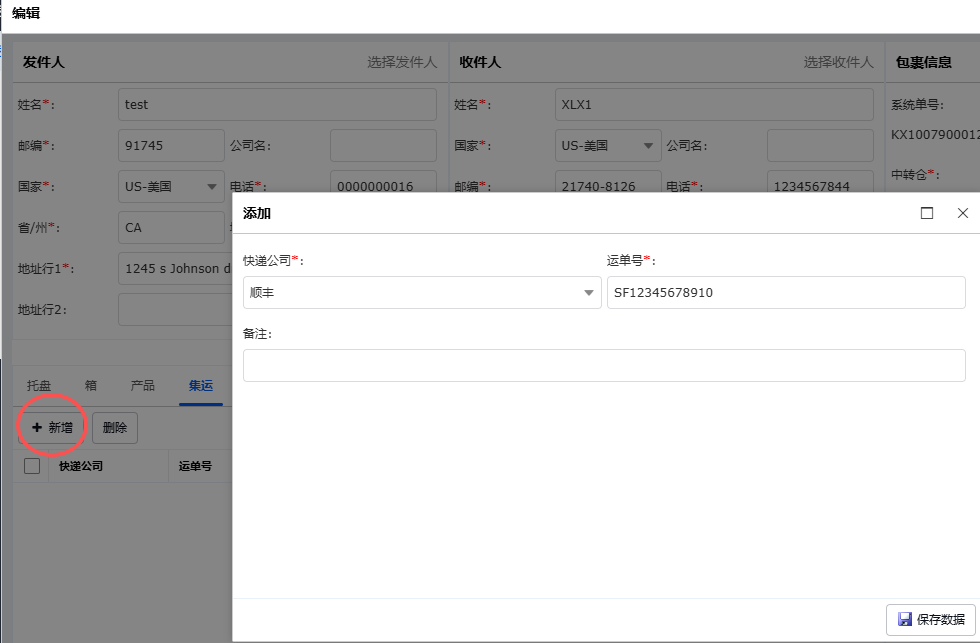The image size is (980, 643).
Task: Maximize the 添加 dialog window
Action: (927, 213)
